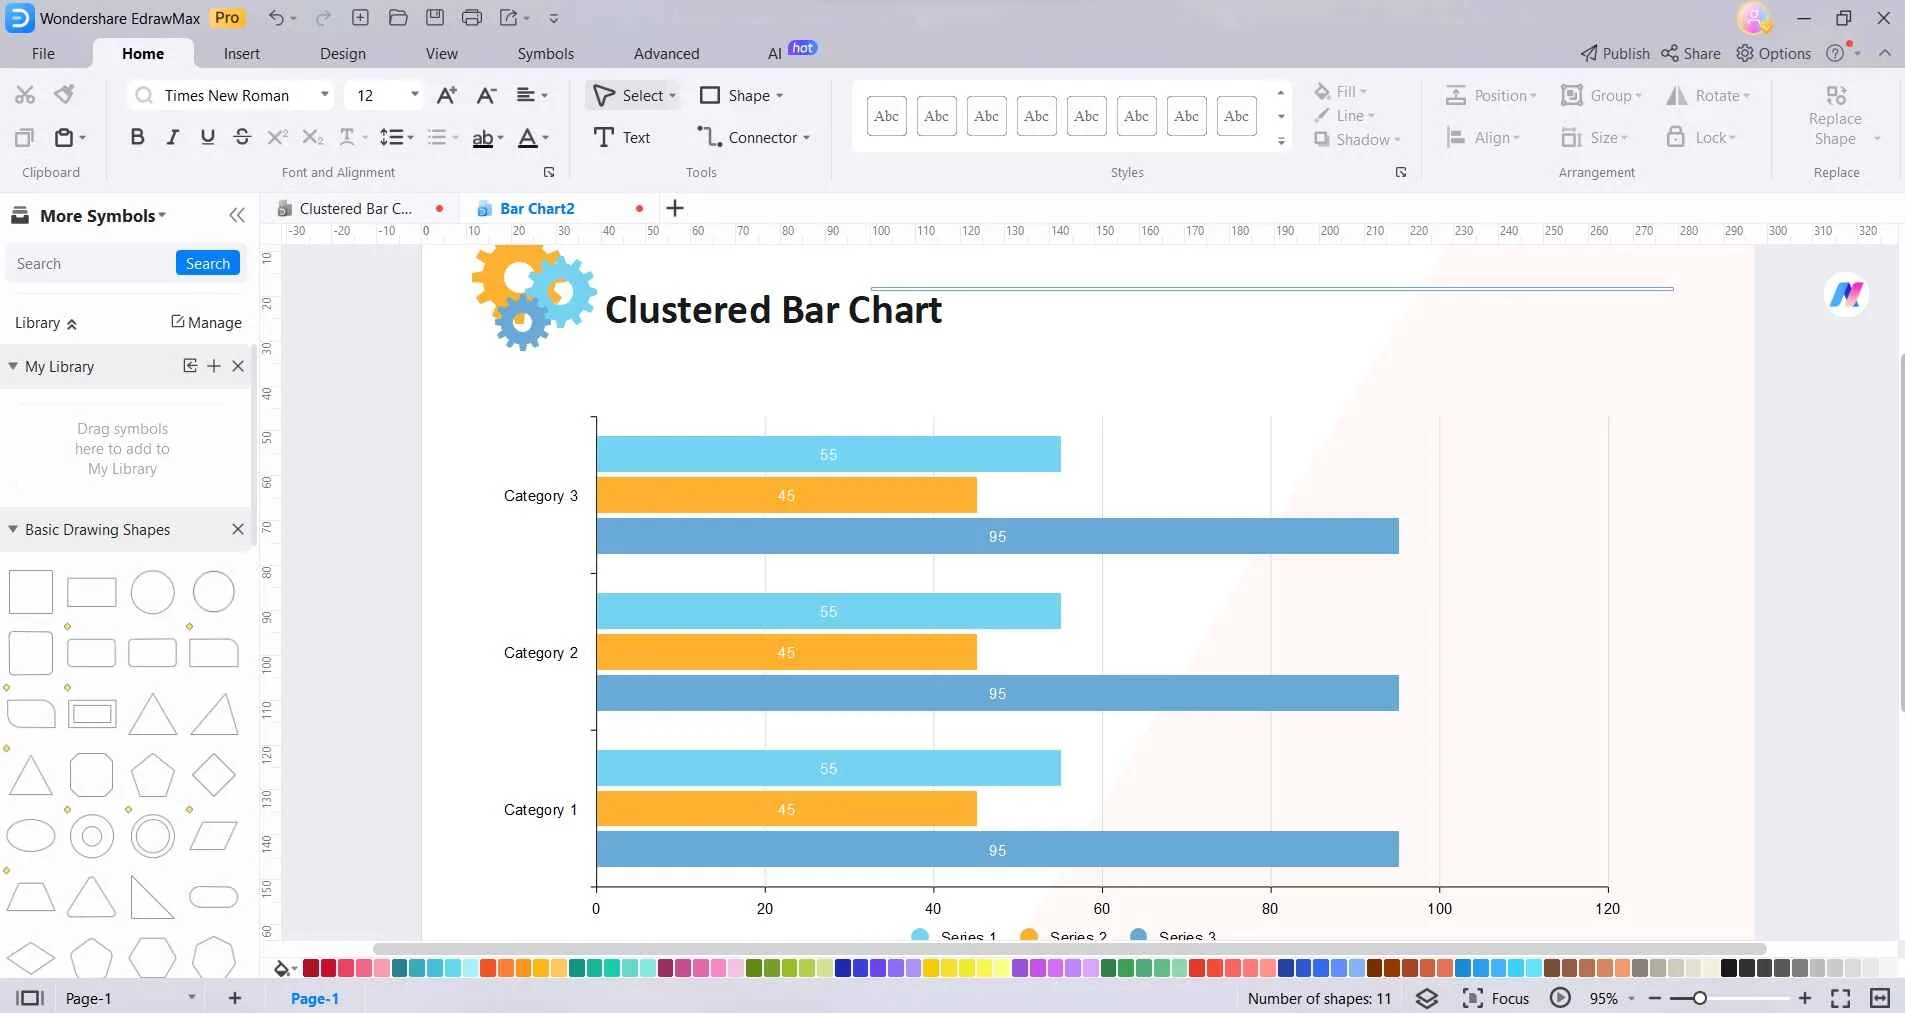Toggle Italic formatting
This screenshot has height=1013, width=1905.
click(x=173, y=137)
